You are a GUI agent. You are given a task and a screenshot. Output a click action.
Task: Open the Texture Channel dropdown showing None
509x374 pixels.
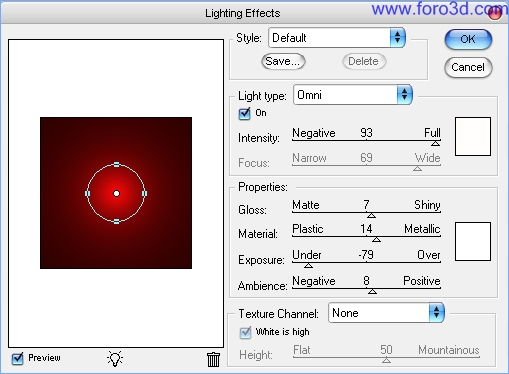[386, 313]
